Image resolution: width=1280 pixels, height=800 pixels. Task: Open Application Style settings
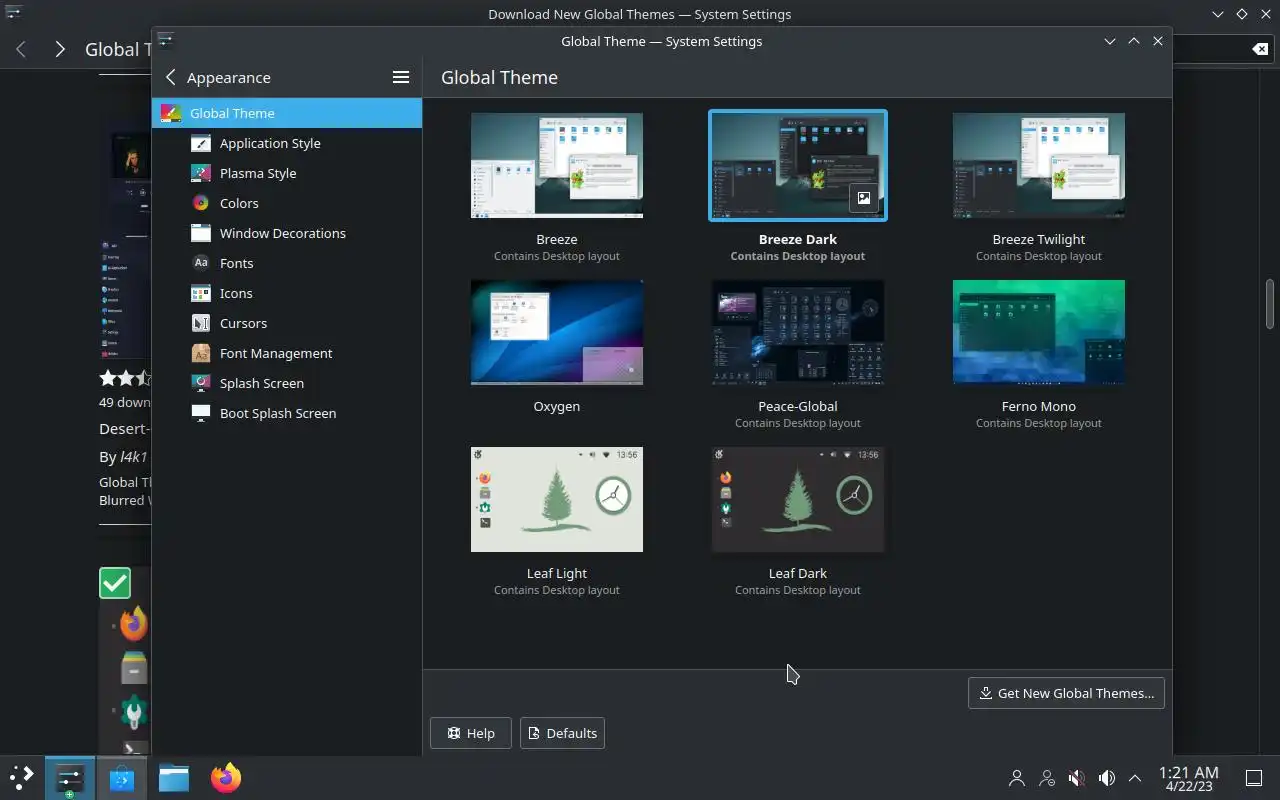[x=287, y=143]
